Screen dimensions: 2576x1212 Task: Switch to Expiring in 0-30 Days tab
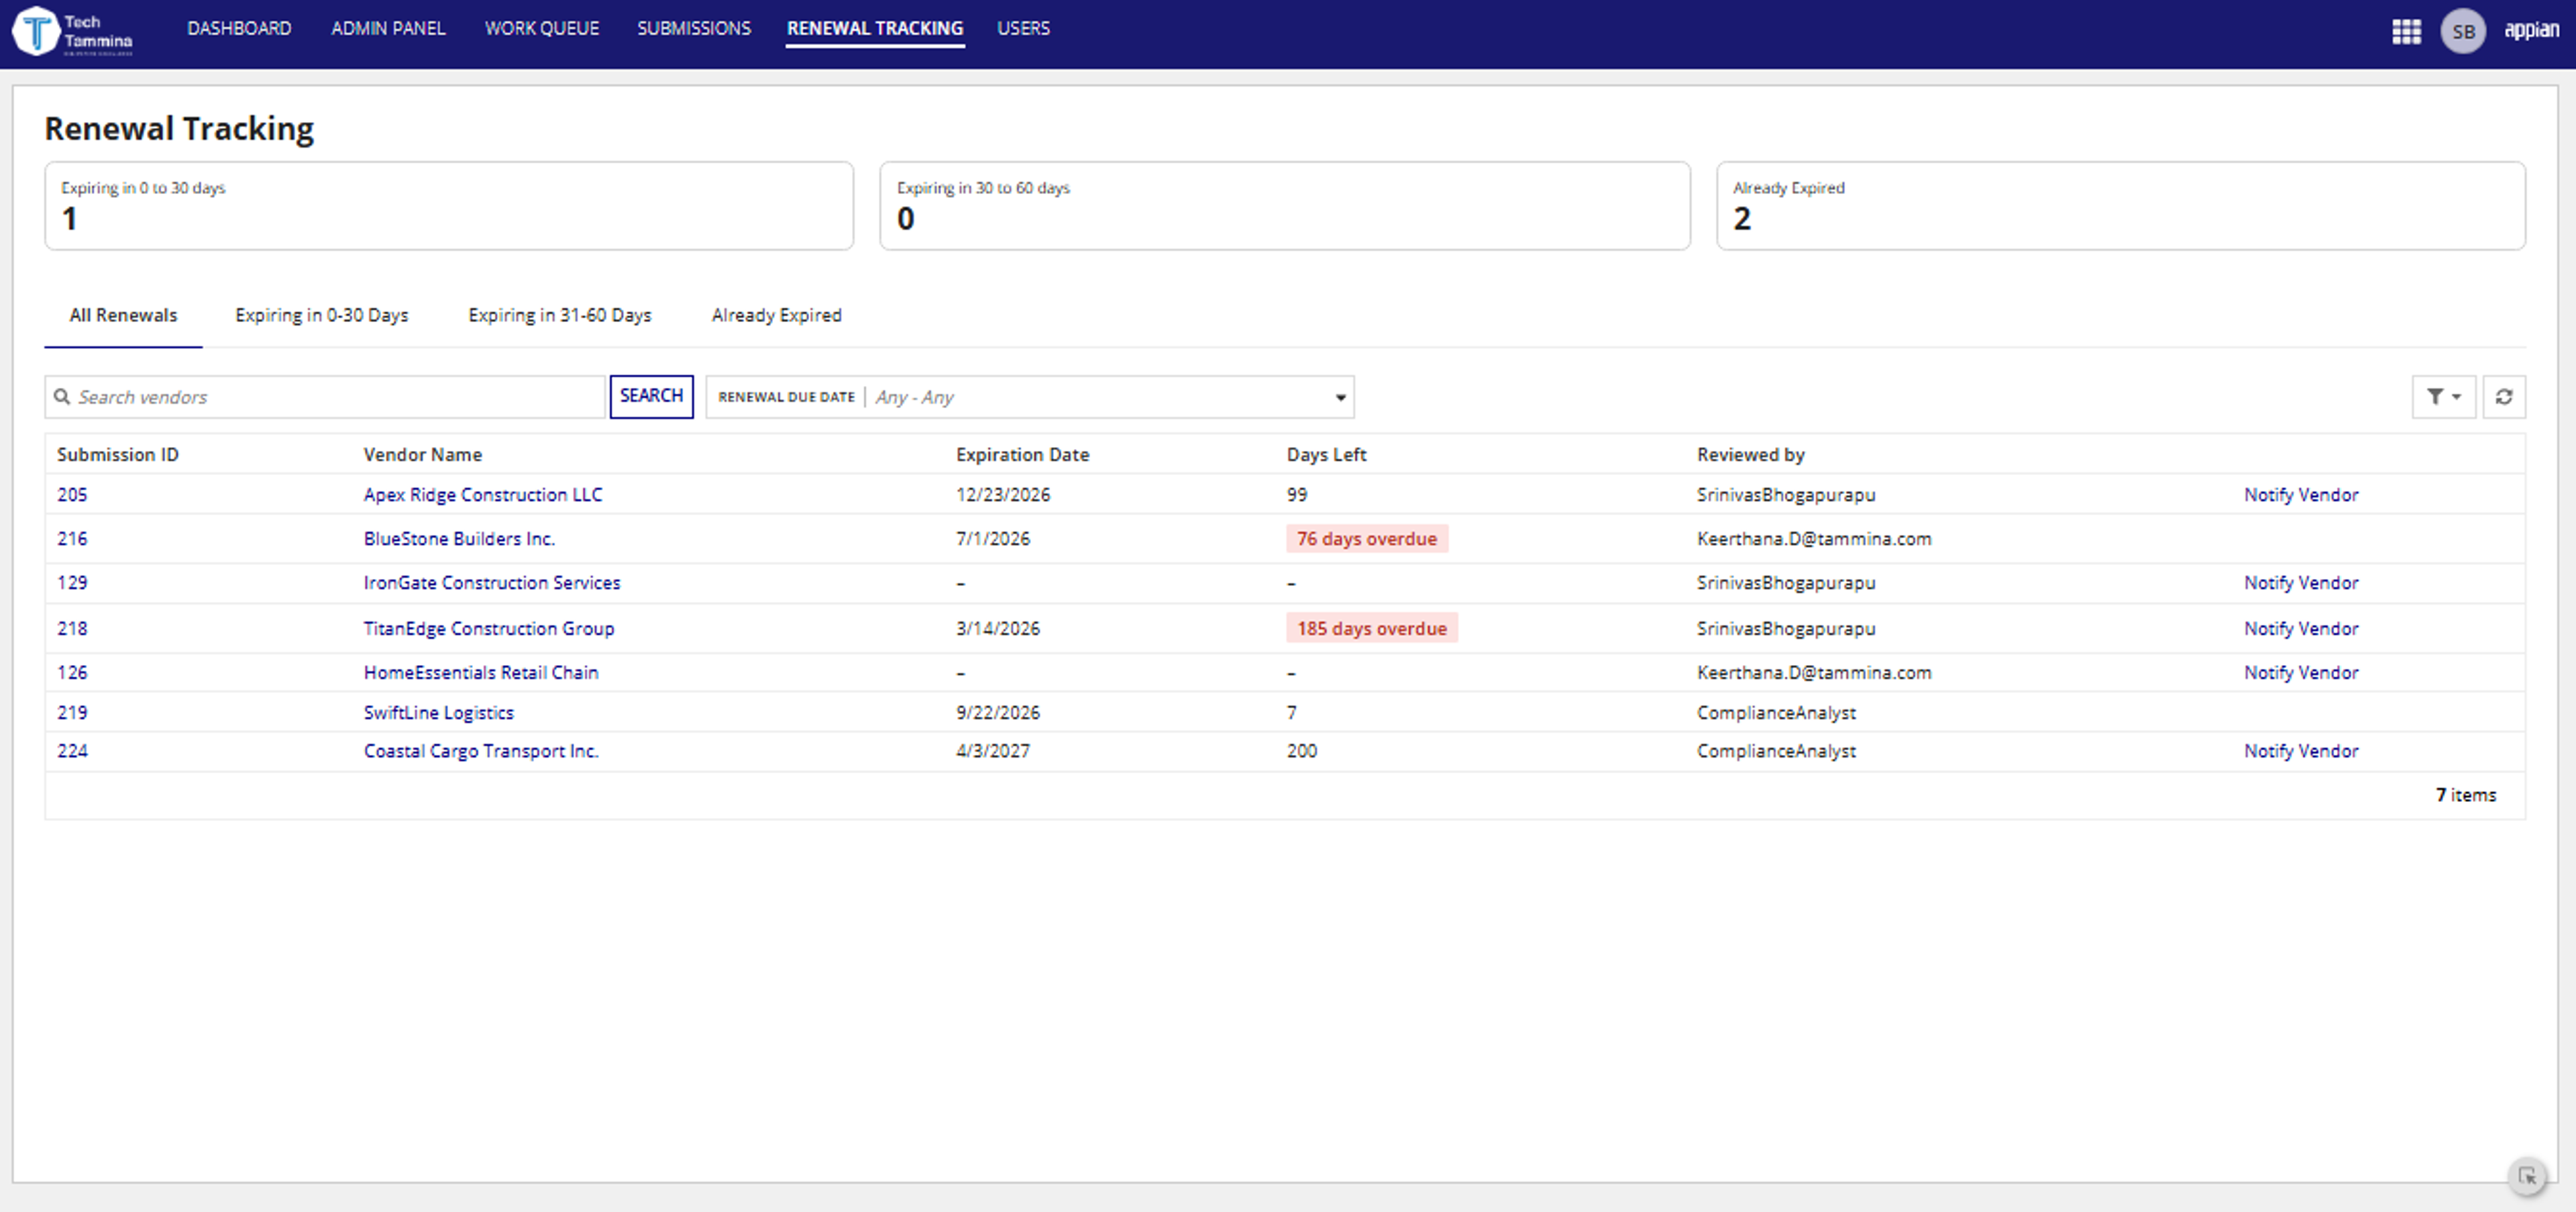click(322, 315)
